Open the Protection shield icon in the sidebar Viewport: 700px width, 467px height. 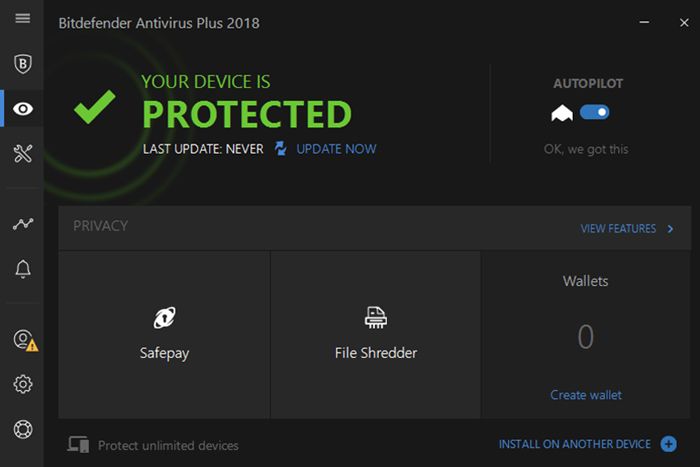coord(22,64)
